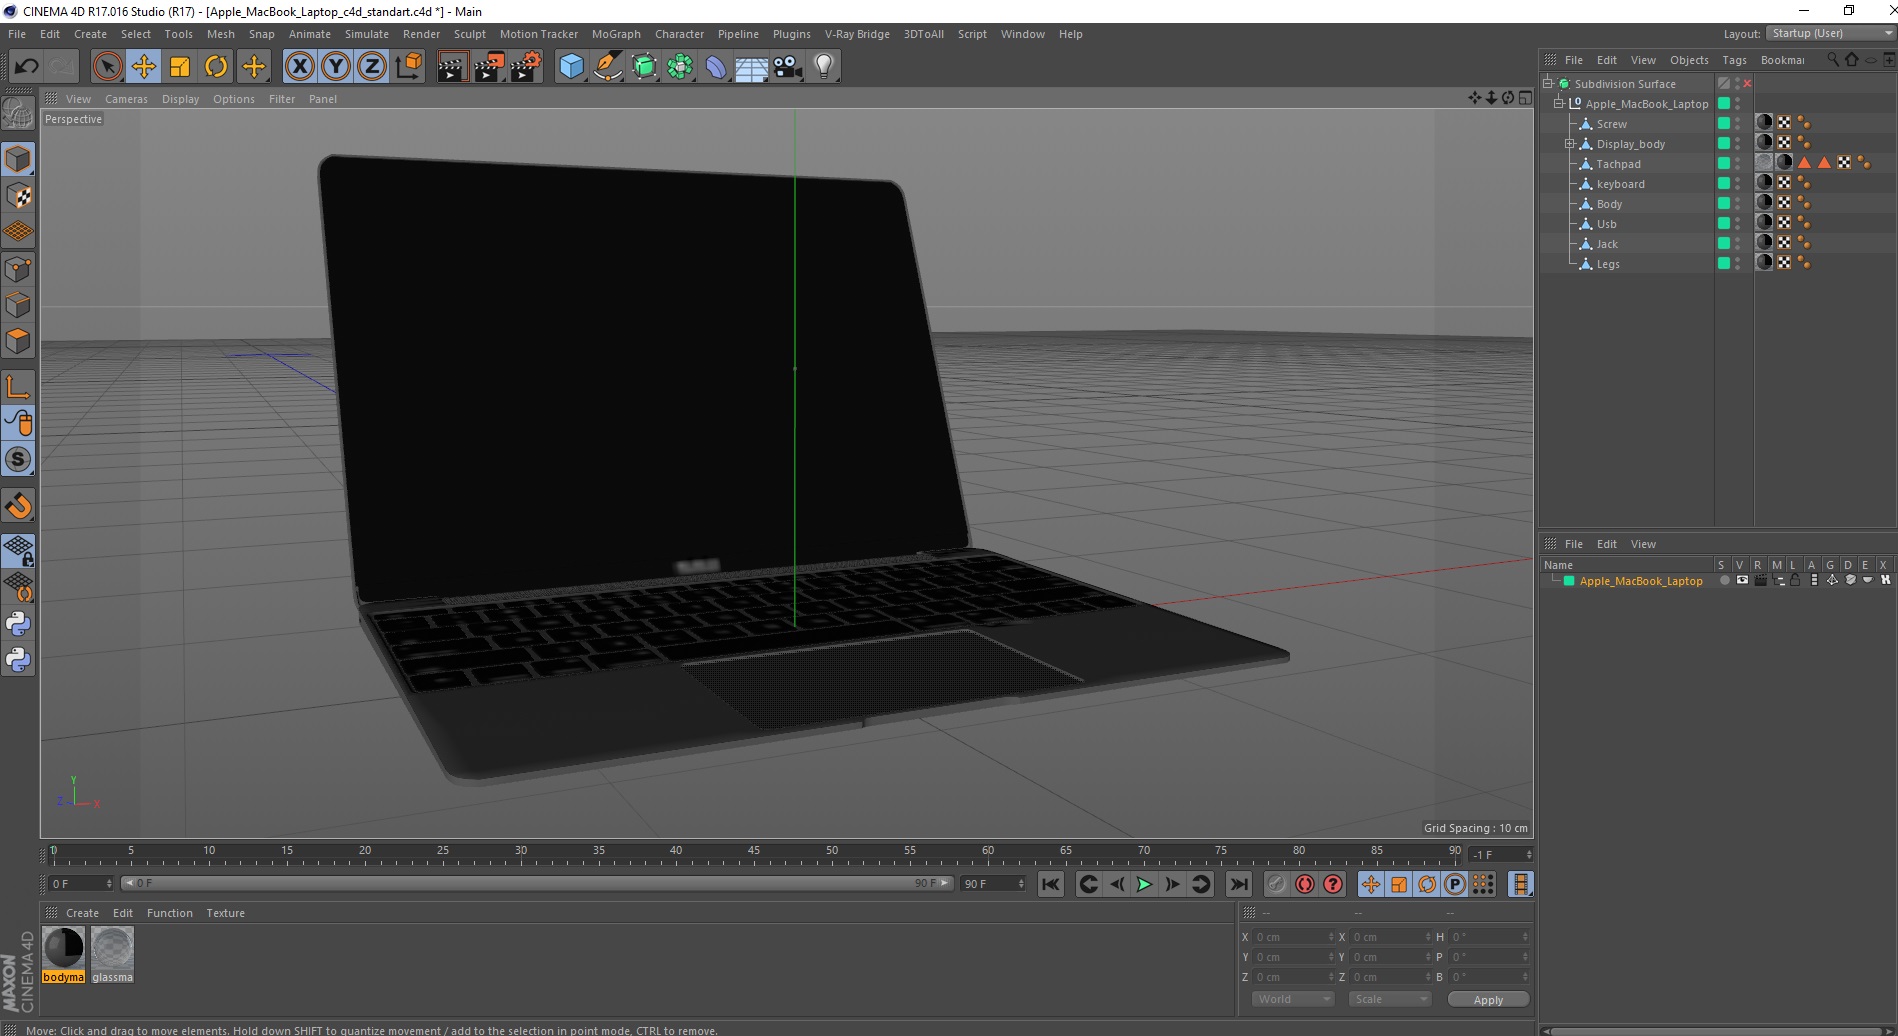Click Make Editable icon in left toolbar

point(18,114)
